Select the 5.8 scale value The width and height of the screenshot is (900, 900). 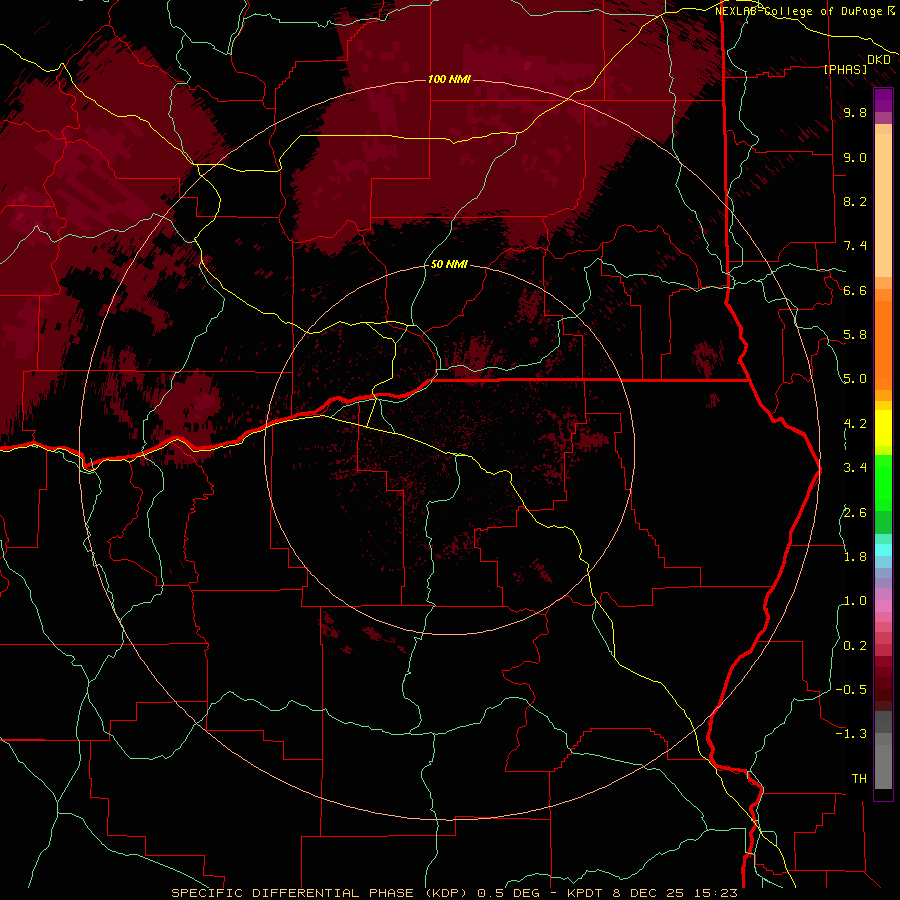point(855,335)
